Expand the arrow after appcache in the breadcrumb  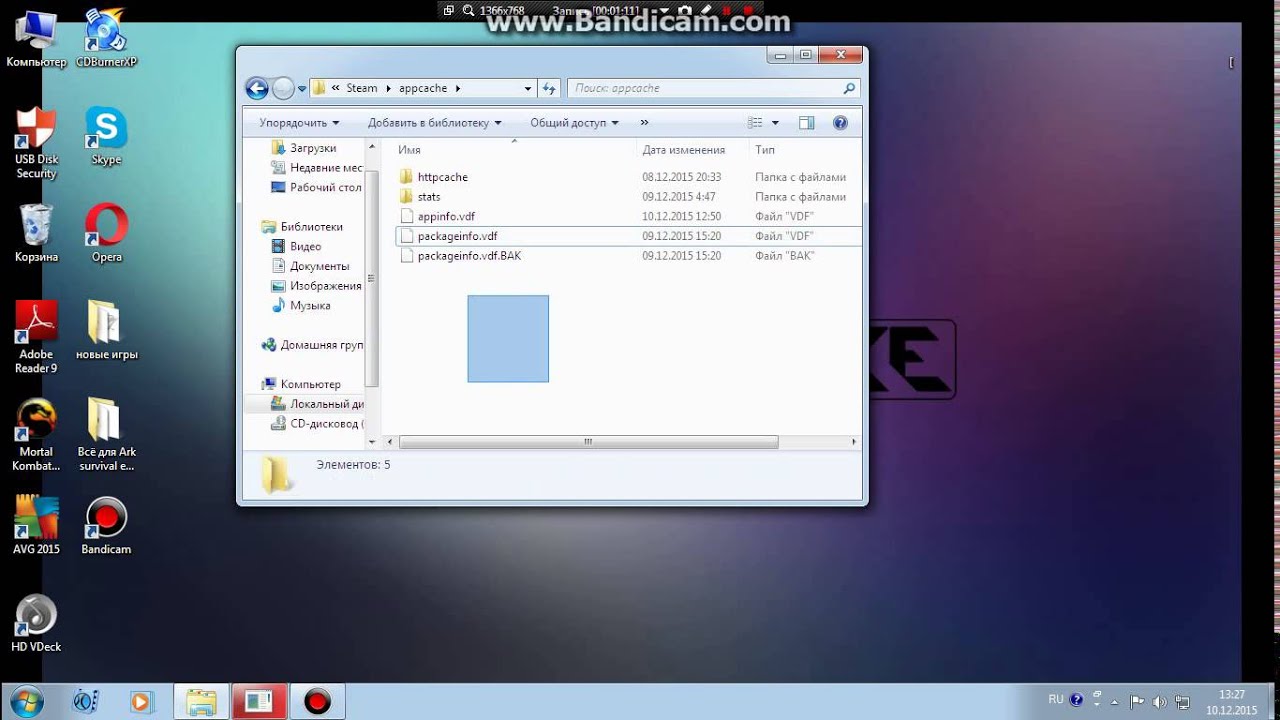[x=458, y=88]
